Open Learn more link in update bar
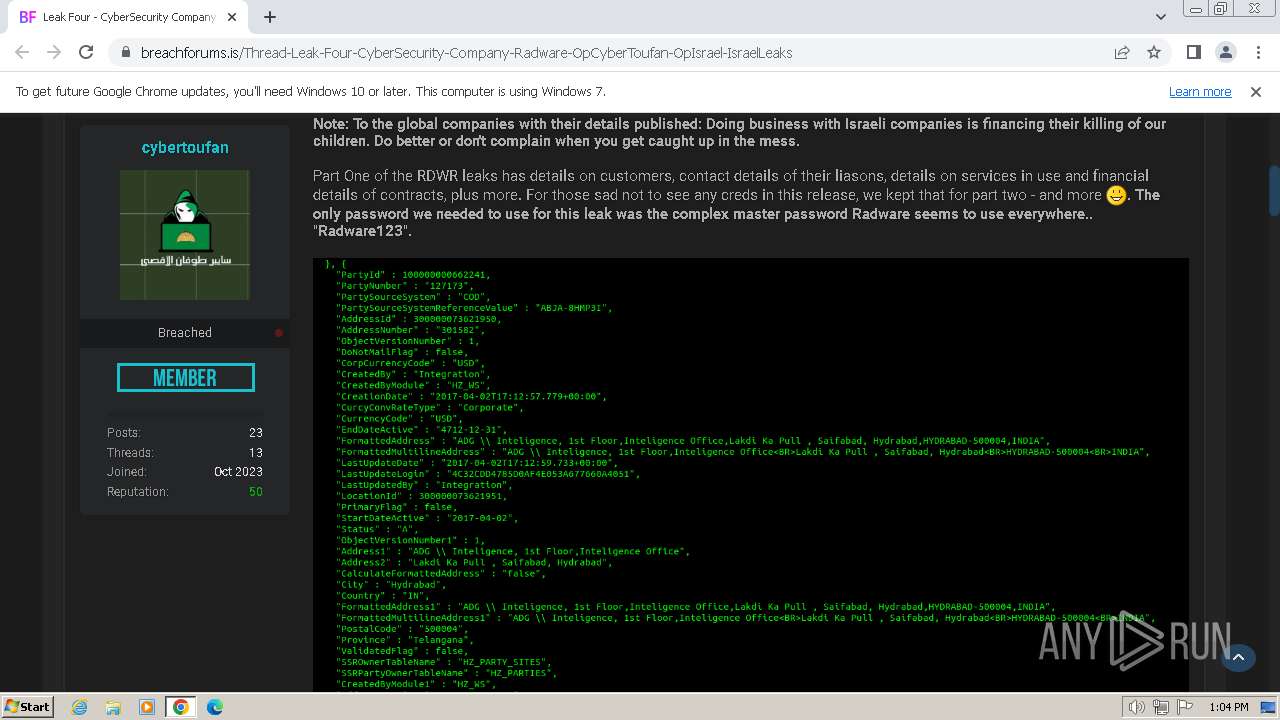This screenshot has height=720, width=1280. 1200,91
